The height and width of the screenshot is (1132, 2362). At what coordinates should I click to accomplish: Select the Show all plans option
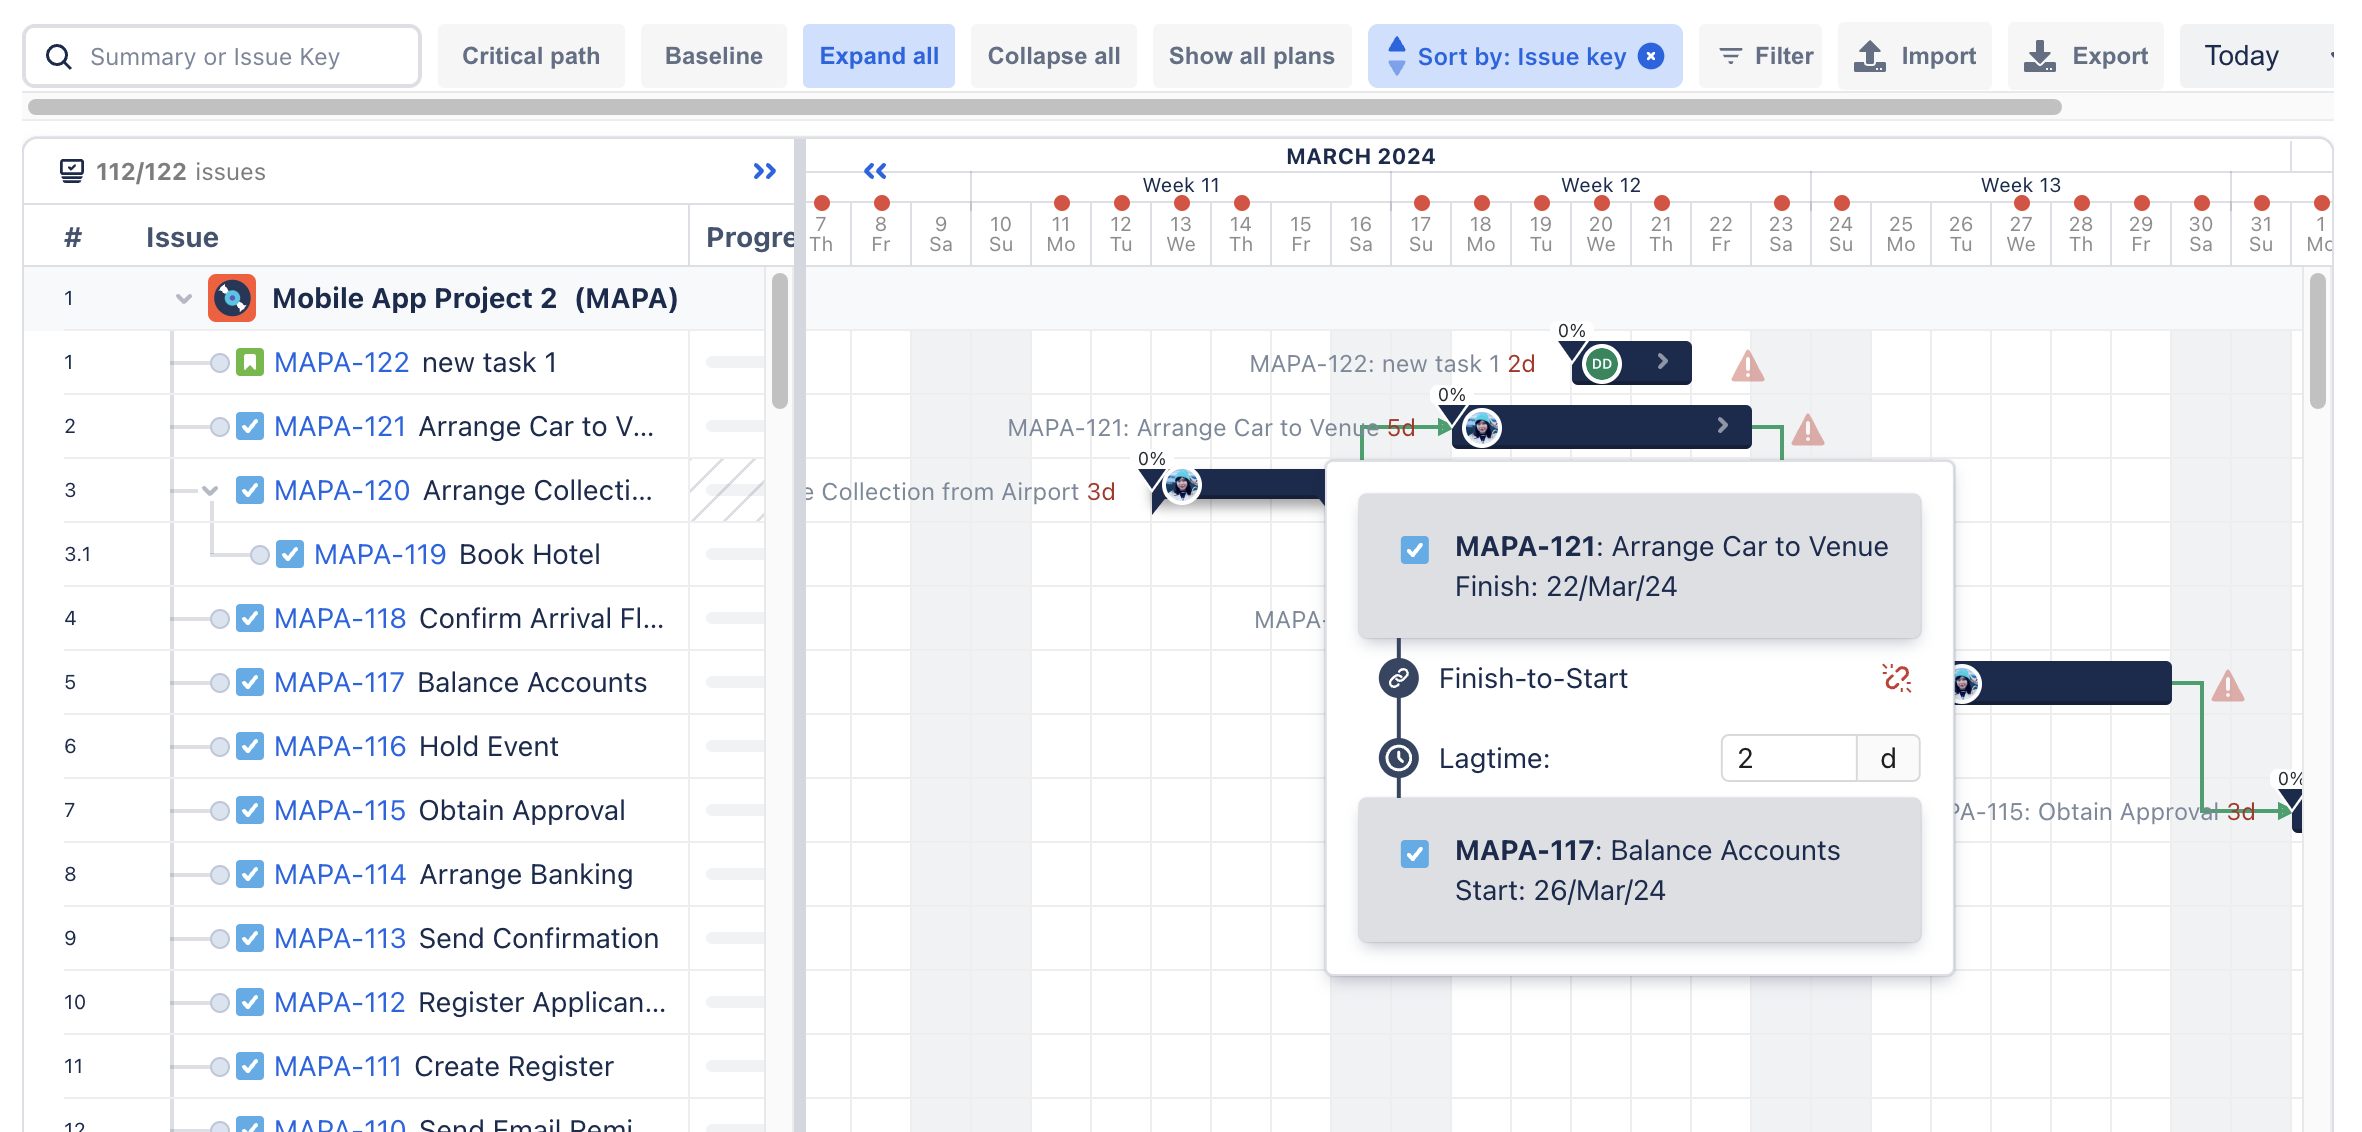click(1251, 56)
